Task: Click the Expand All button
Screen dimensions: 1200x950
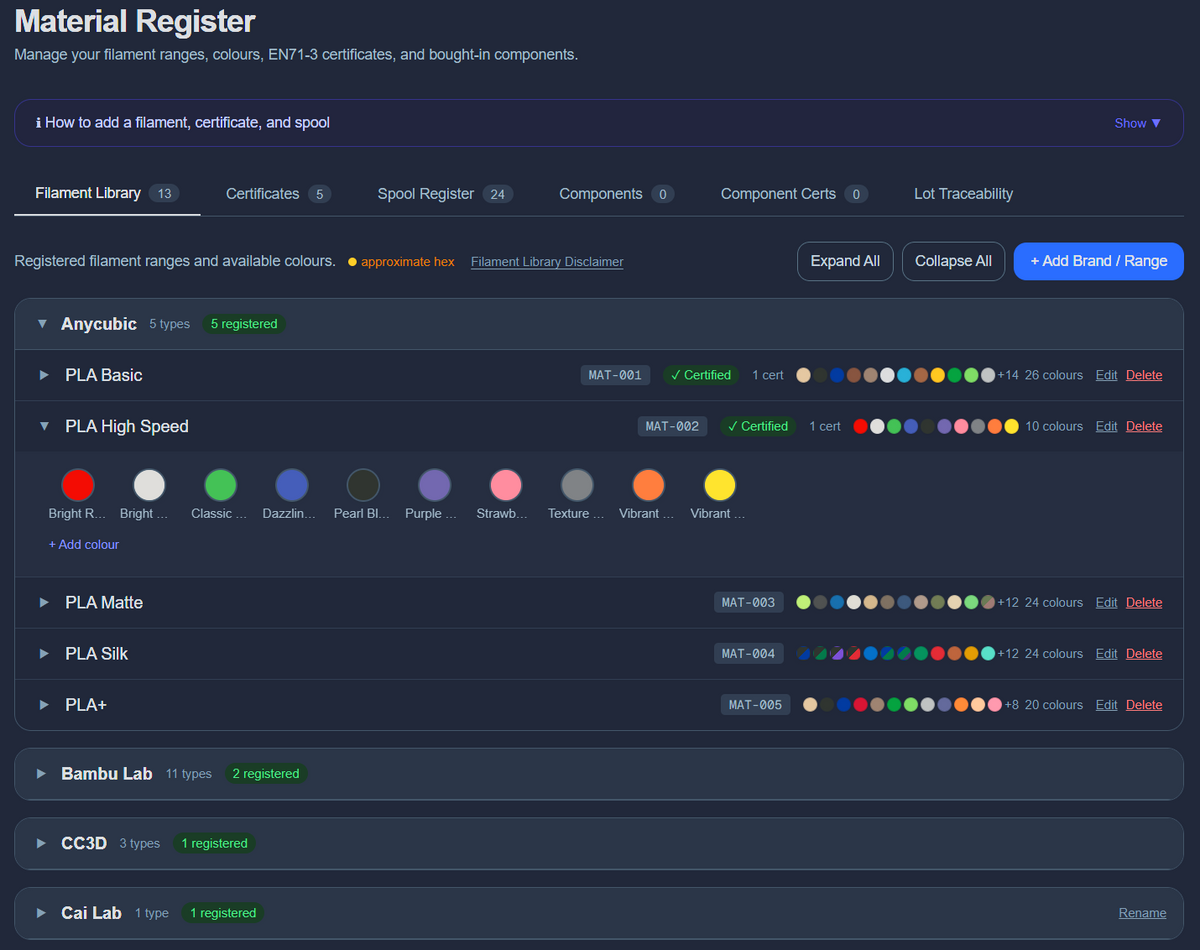Action: pos(845,261)
